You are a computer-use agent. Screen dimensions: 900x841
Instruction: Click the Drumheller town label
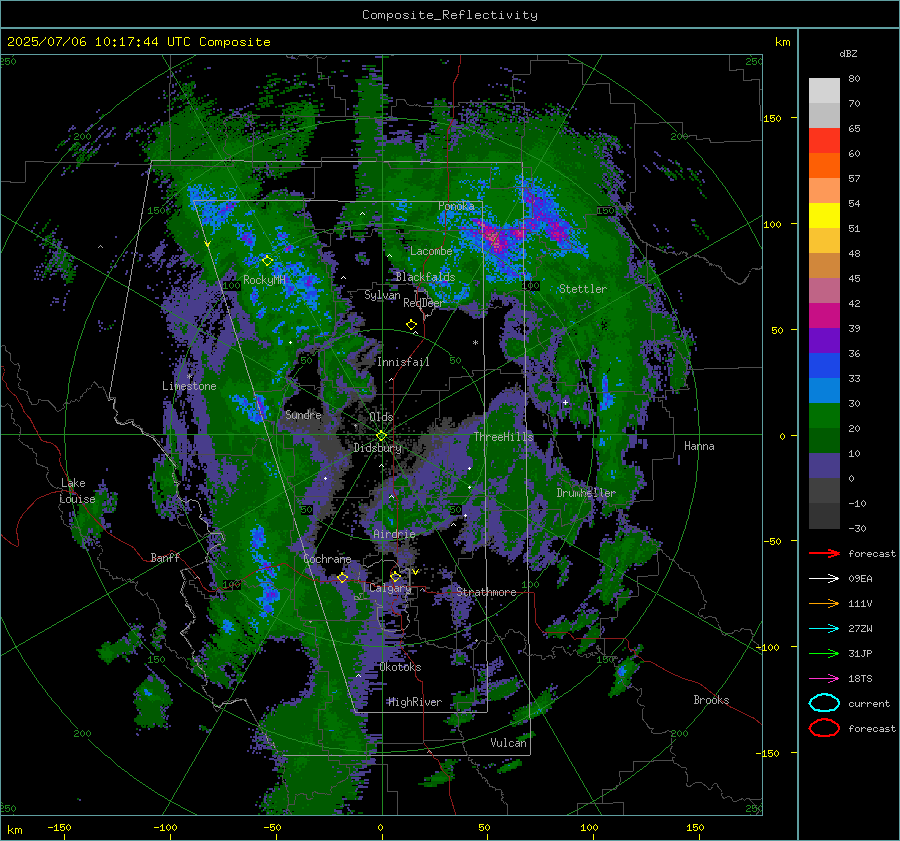(586, 493)
